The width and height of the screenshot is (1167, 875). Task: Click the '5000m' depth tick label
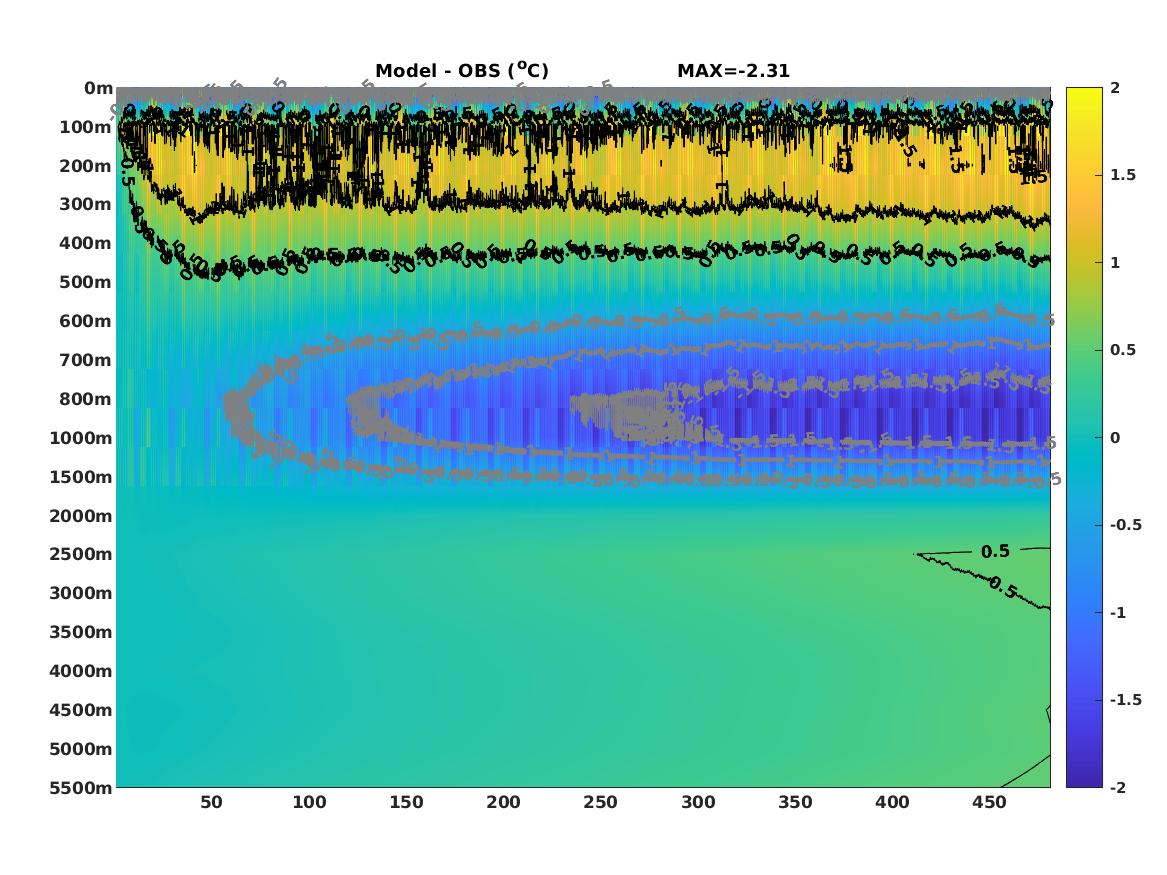pos(81,749)
